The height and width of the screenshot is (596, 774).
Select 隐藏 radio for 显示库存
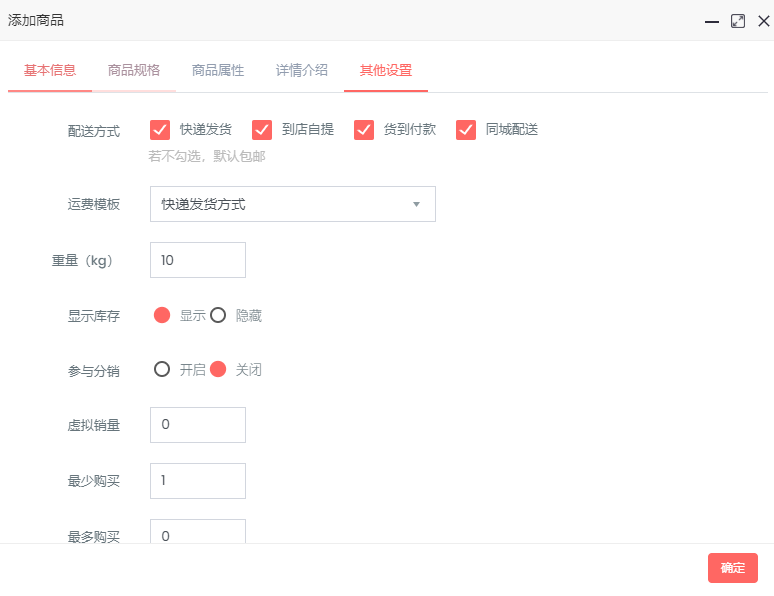(x=218, y=316)
